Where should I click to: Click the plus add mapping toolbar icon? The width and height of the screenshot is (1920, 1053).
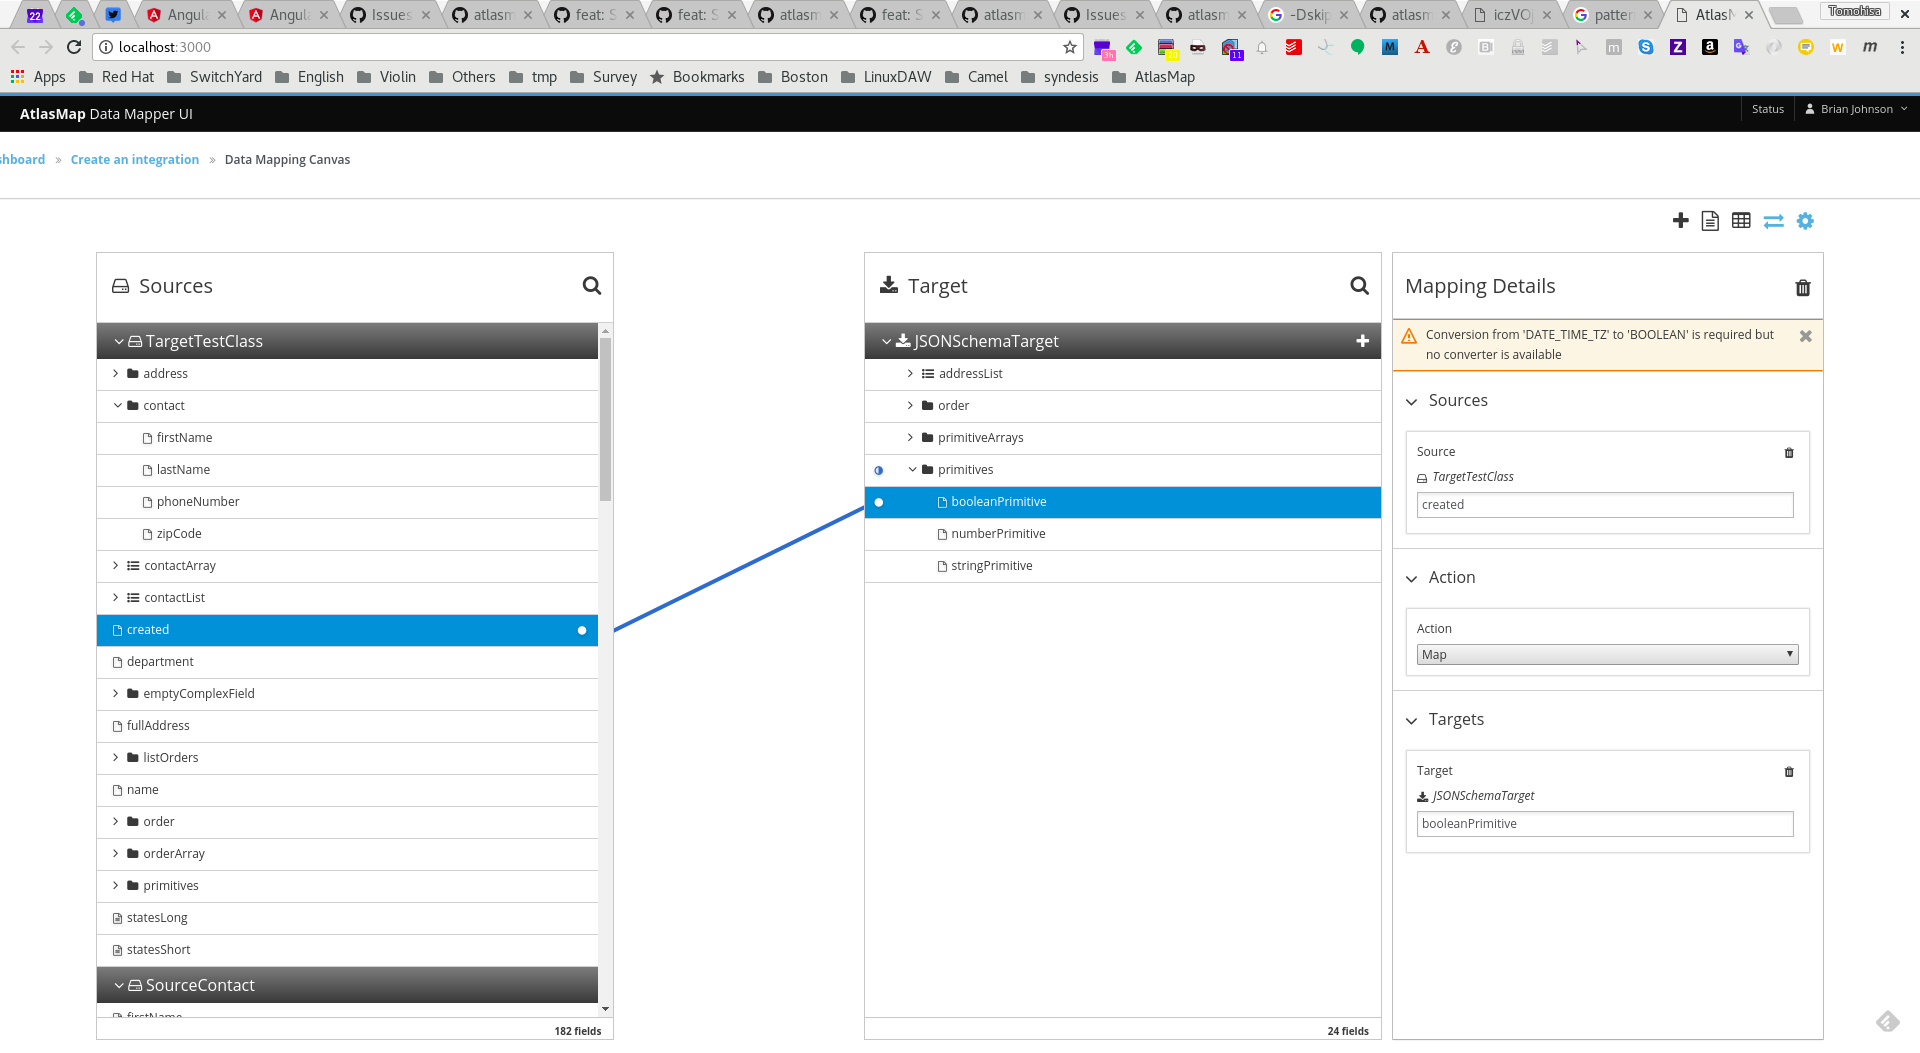(x=1680, y=220)
